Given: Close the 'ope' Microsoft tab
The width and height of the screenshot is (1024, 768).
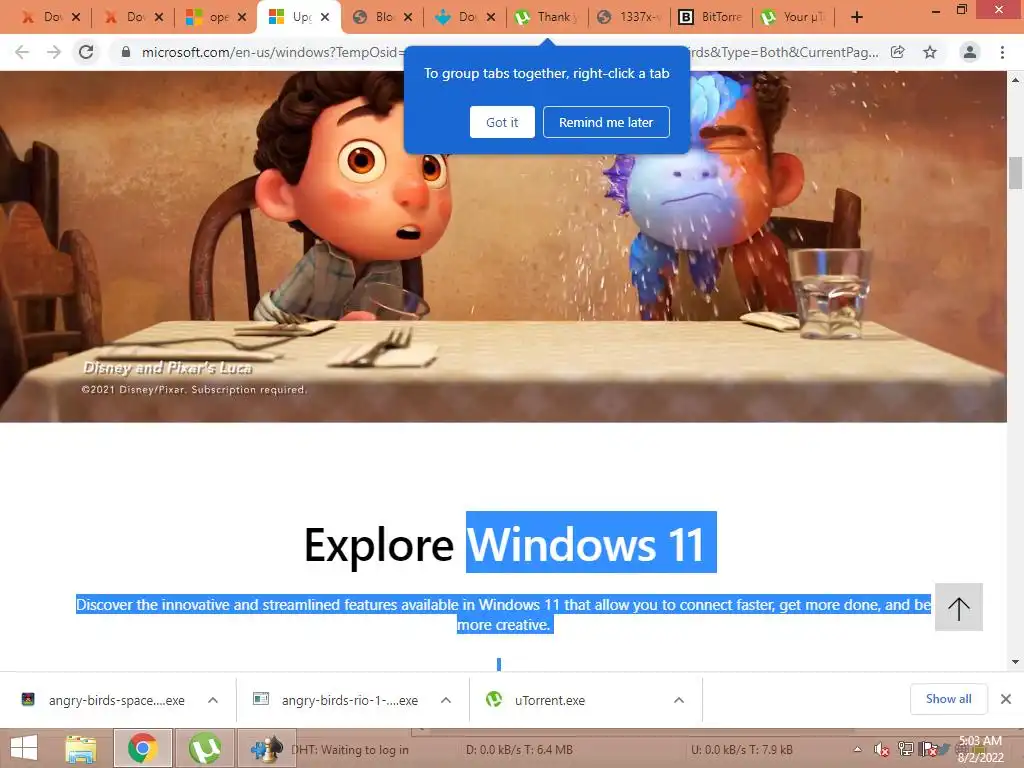Looking at the screenshot, I should click(x=242, y=17).
